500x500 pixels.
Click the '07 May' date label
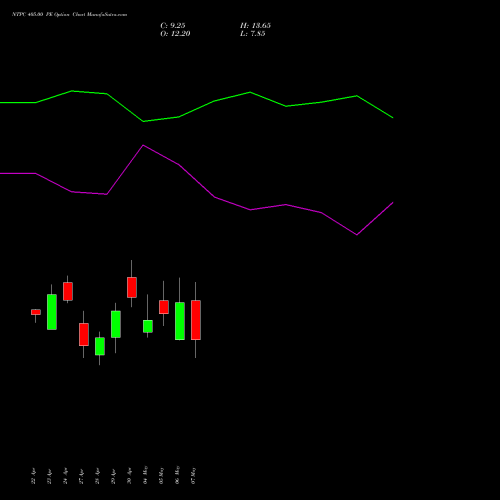point(193,475)
